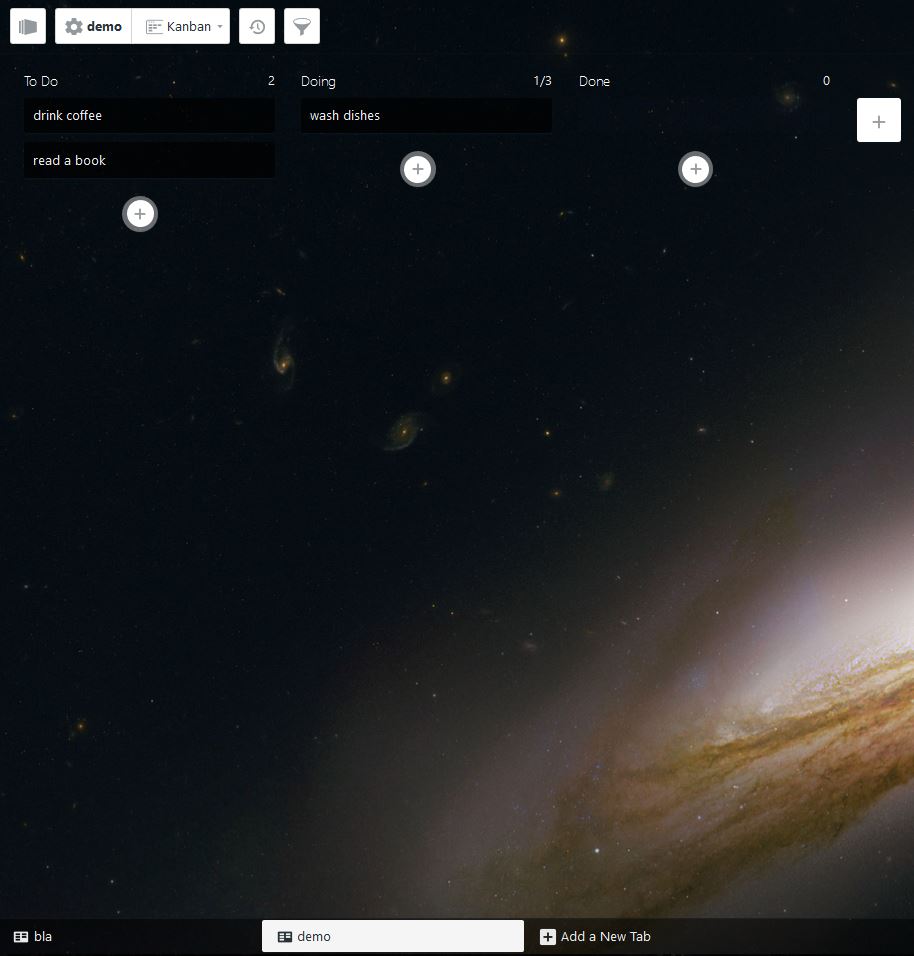914x956 pixels.
Task: Expand the view switcher next to Kanban label
Action: pos(218,26)
